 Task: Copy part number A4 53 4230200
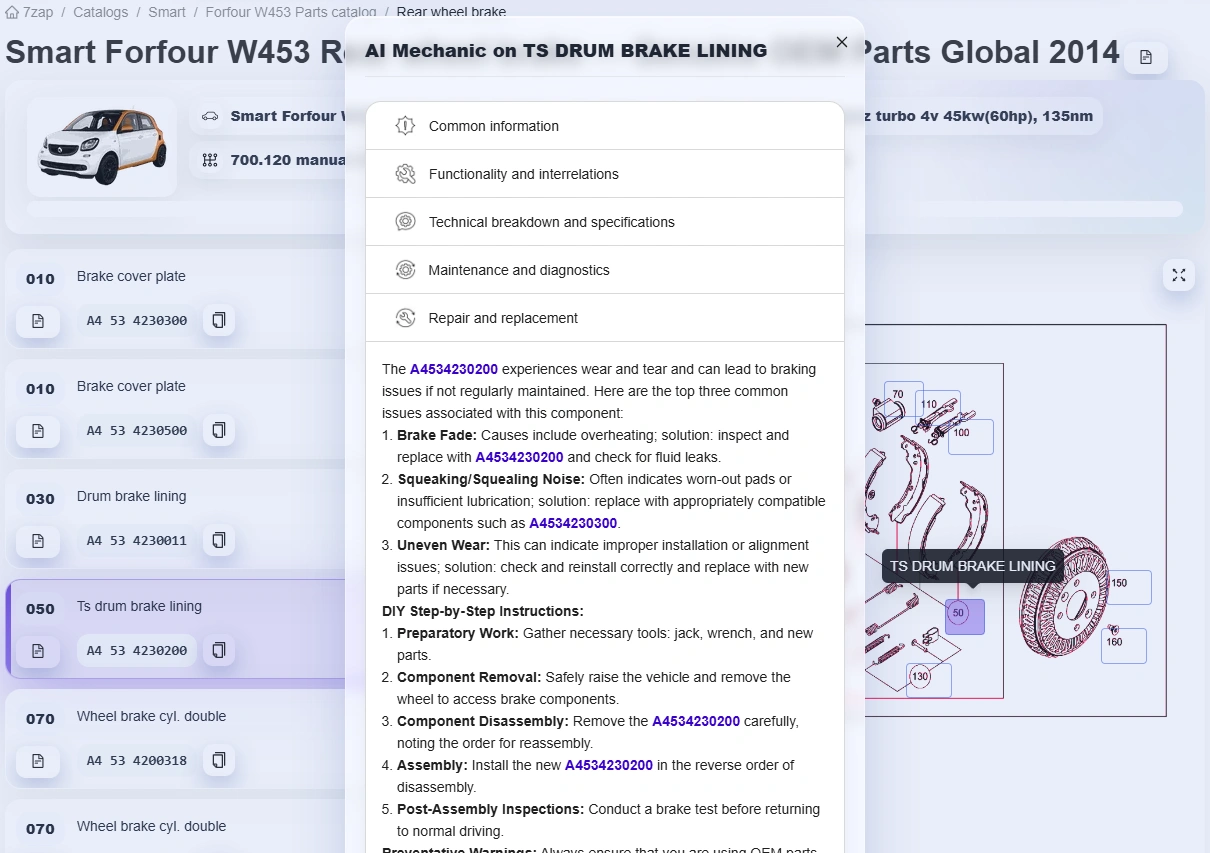click(219, 651)
